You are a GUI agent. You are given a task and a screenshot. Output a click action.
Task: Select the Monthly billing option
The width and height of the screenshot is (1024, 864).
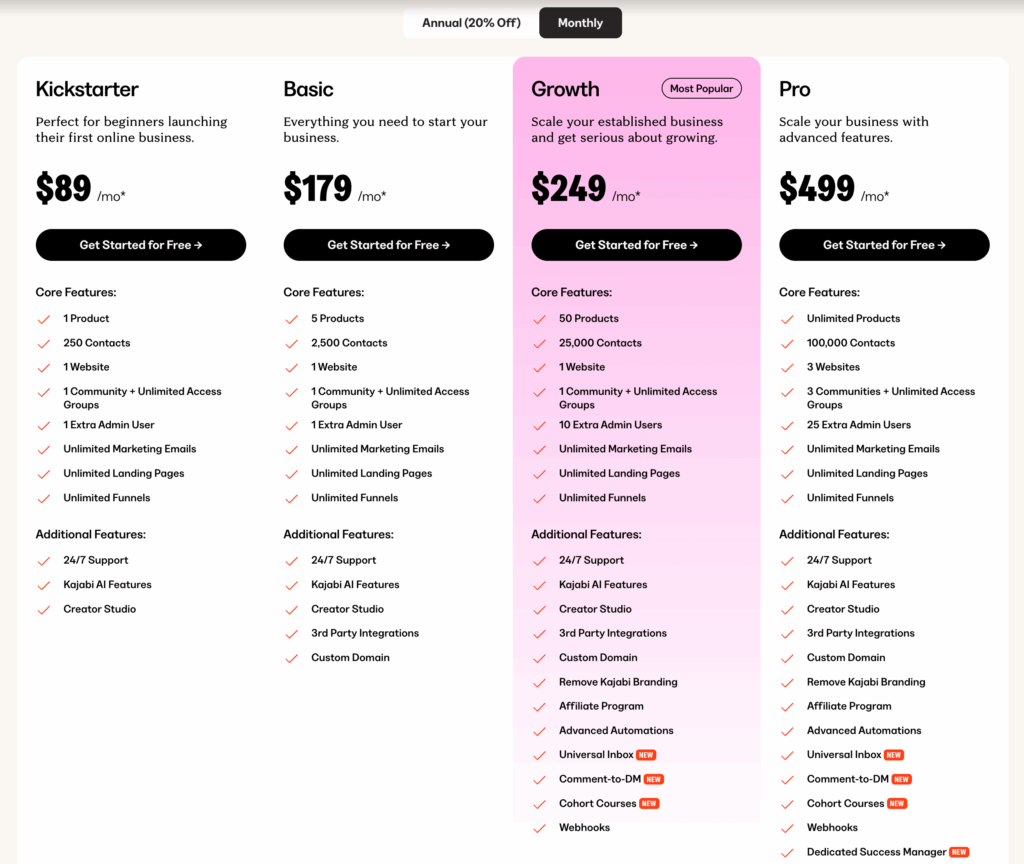click(x=580, y=23)
